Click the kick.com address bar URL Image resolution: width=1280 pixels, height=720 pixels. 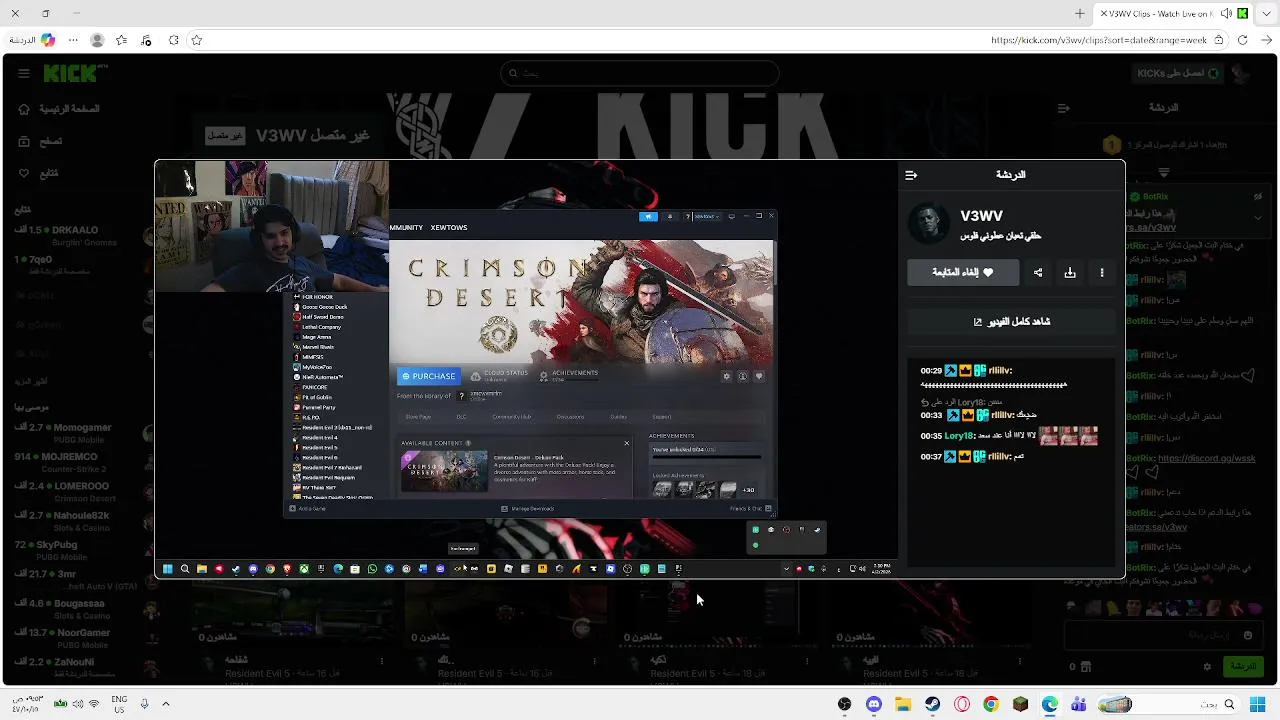pyautogui.click(x=1098, y=41)
